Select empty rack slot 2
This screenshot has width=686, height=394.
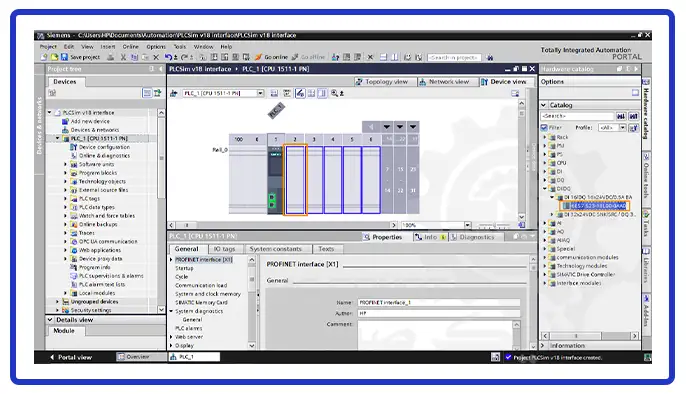coord(295,179)
